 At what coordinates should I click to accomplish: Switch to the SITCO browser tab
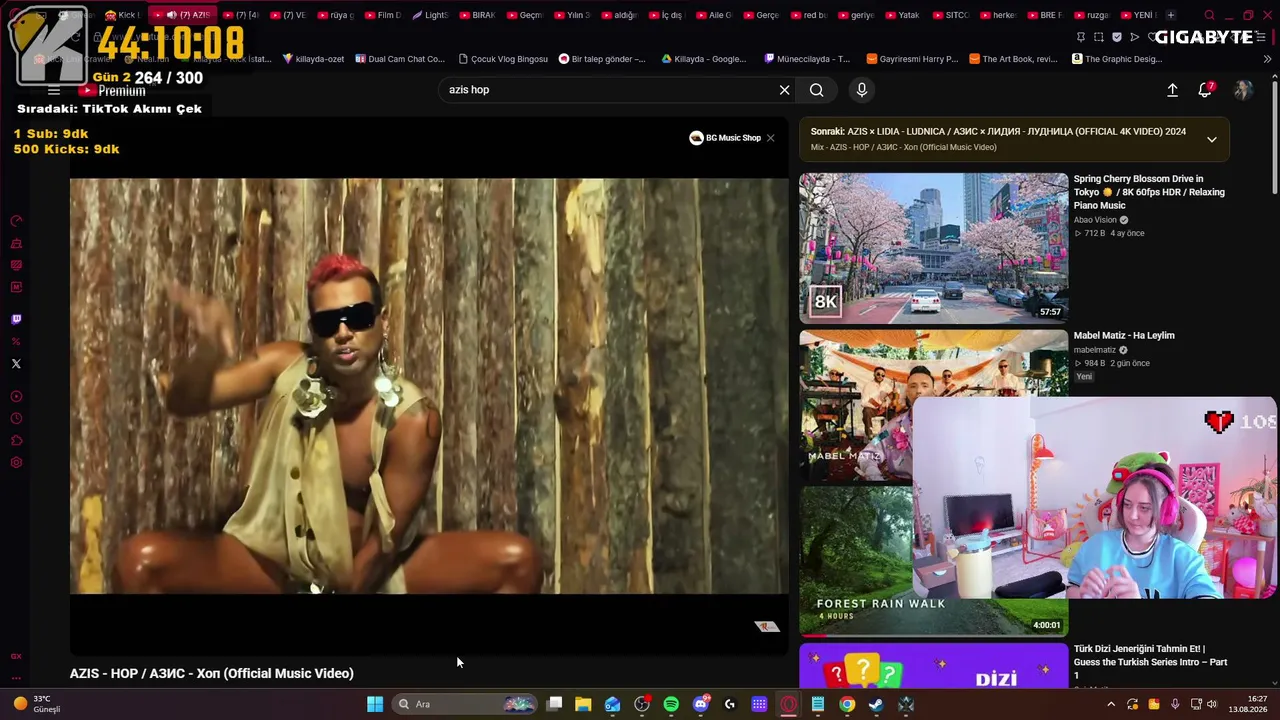point(950,15)
